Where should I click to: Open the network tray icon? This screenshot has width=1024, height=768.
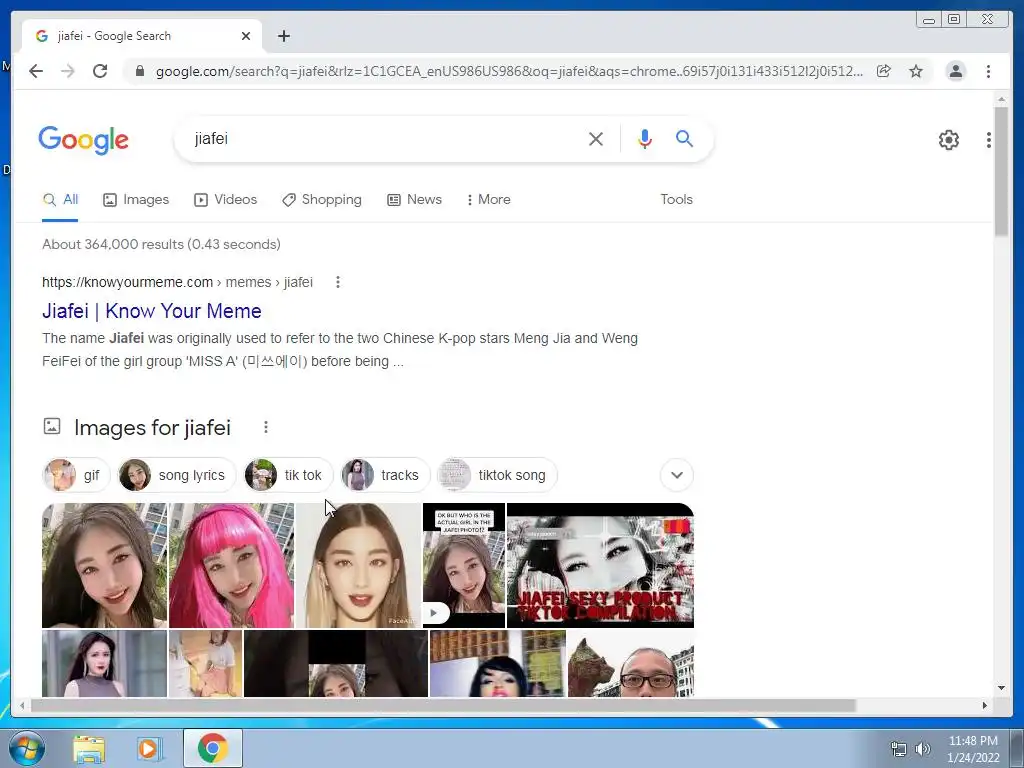[899, 749]
